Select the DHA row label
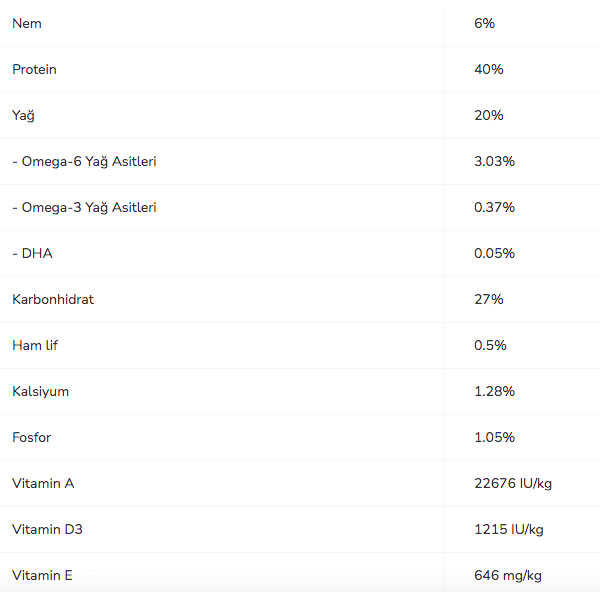Image resolution: width=600 pixels, height=600 pixels. coord(32,253)
